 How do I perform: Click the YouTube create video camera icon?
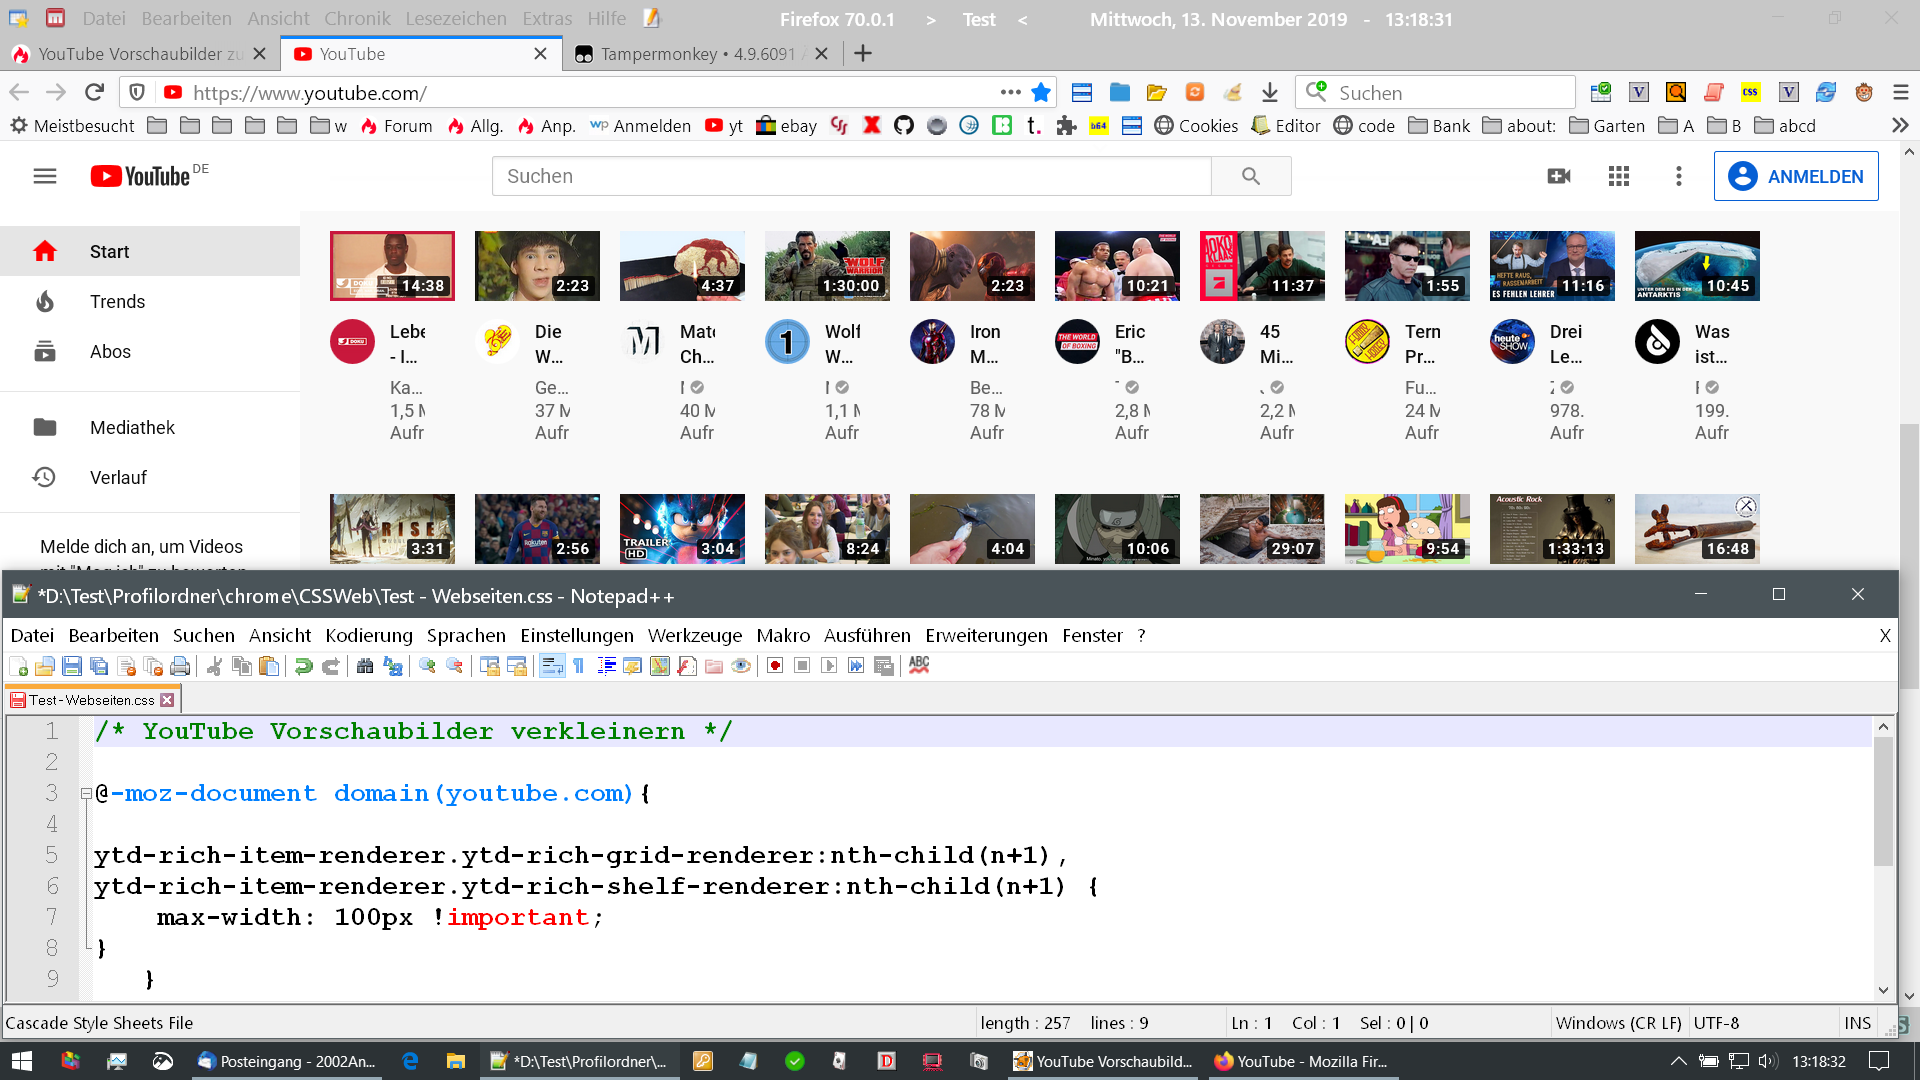pos(1559,176)
